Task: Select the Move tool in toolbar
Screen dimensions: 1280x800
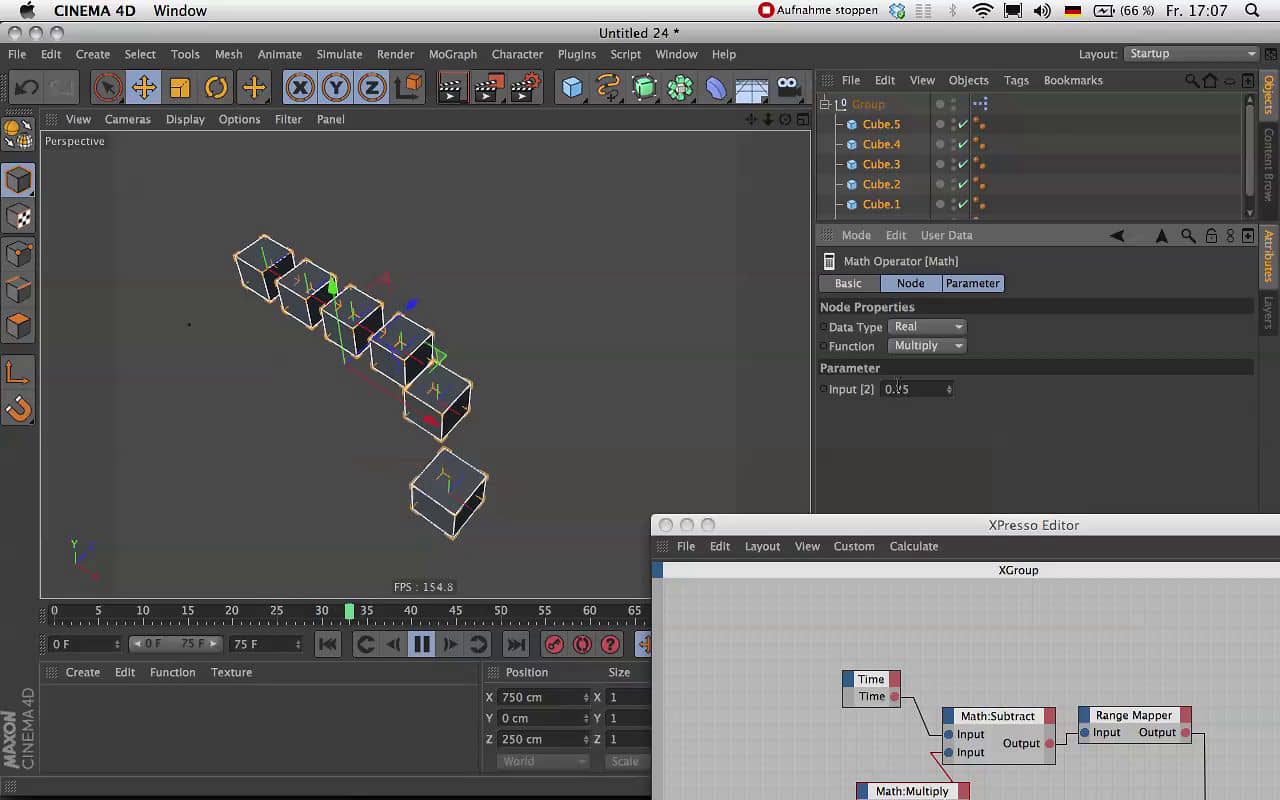Action: (x=144, y=88)
